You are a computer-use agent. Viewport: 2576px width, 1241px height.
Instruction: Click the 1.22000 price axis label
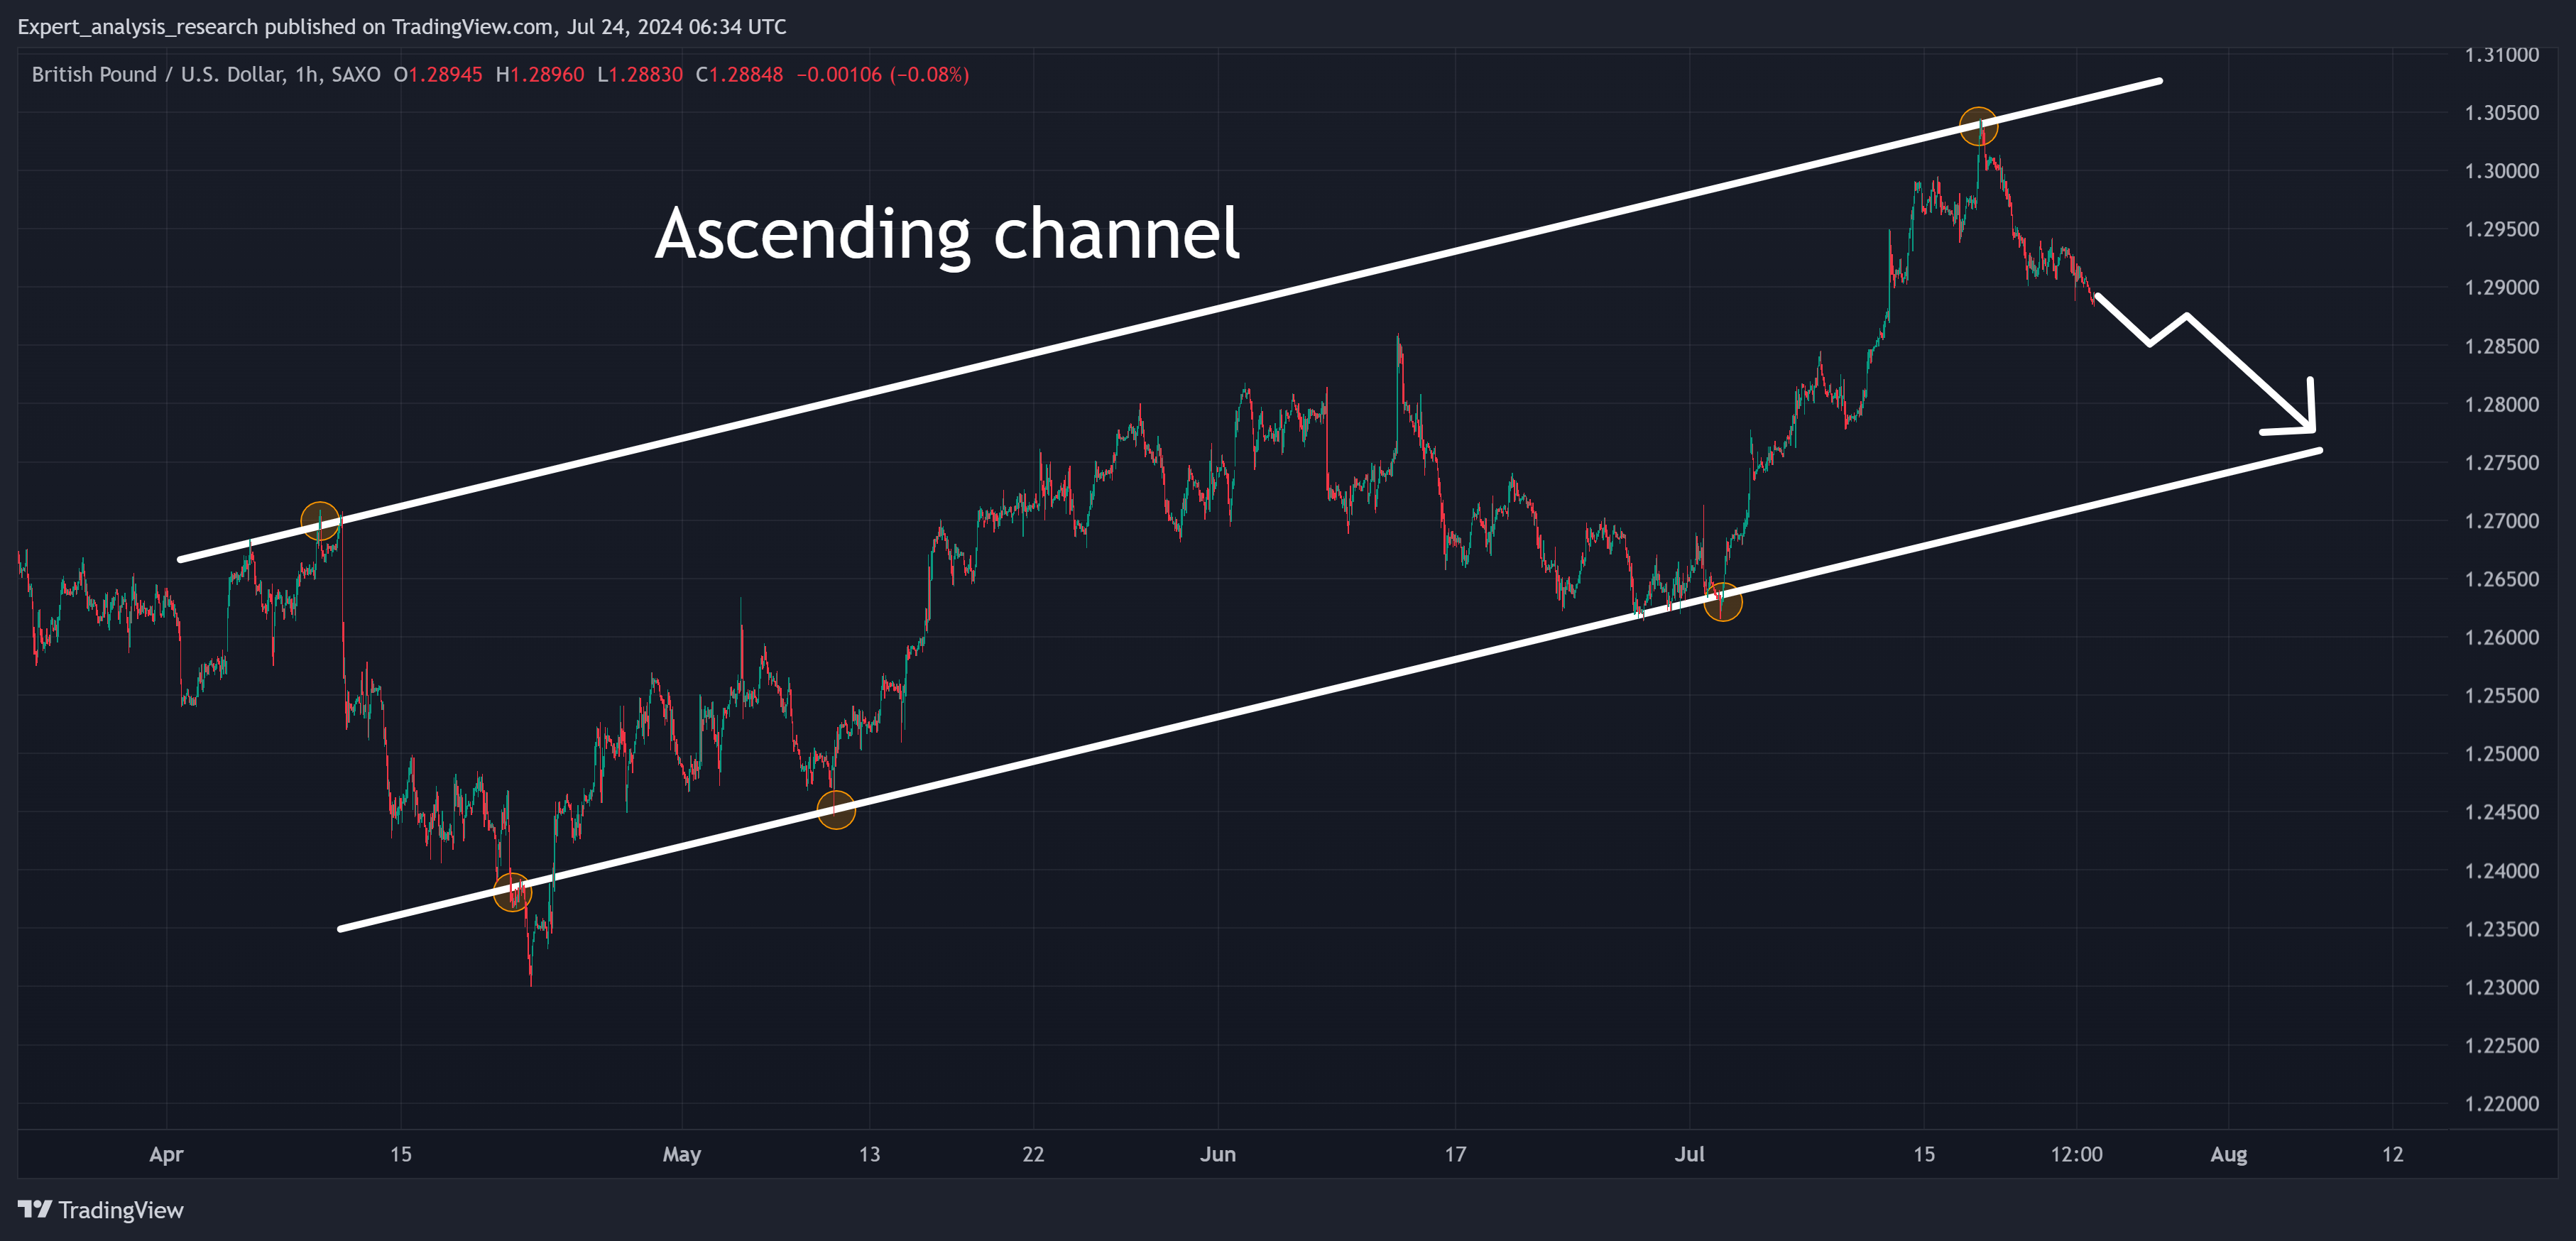tap(2501, 1103)
